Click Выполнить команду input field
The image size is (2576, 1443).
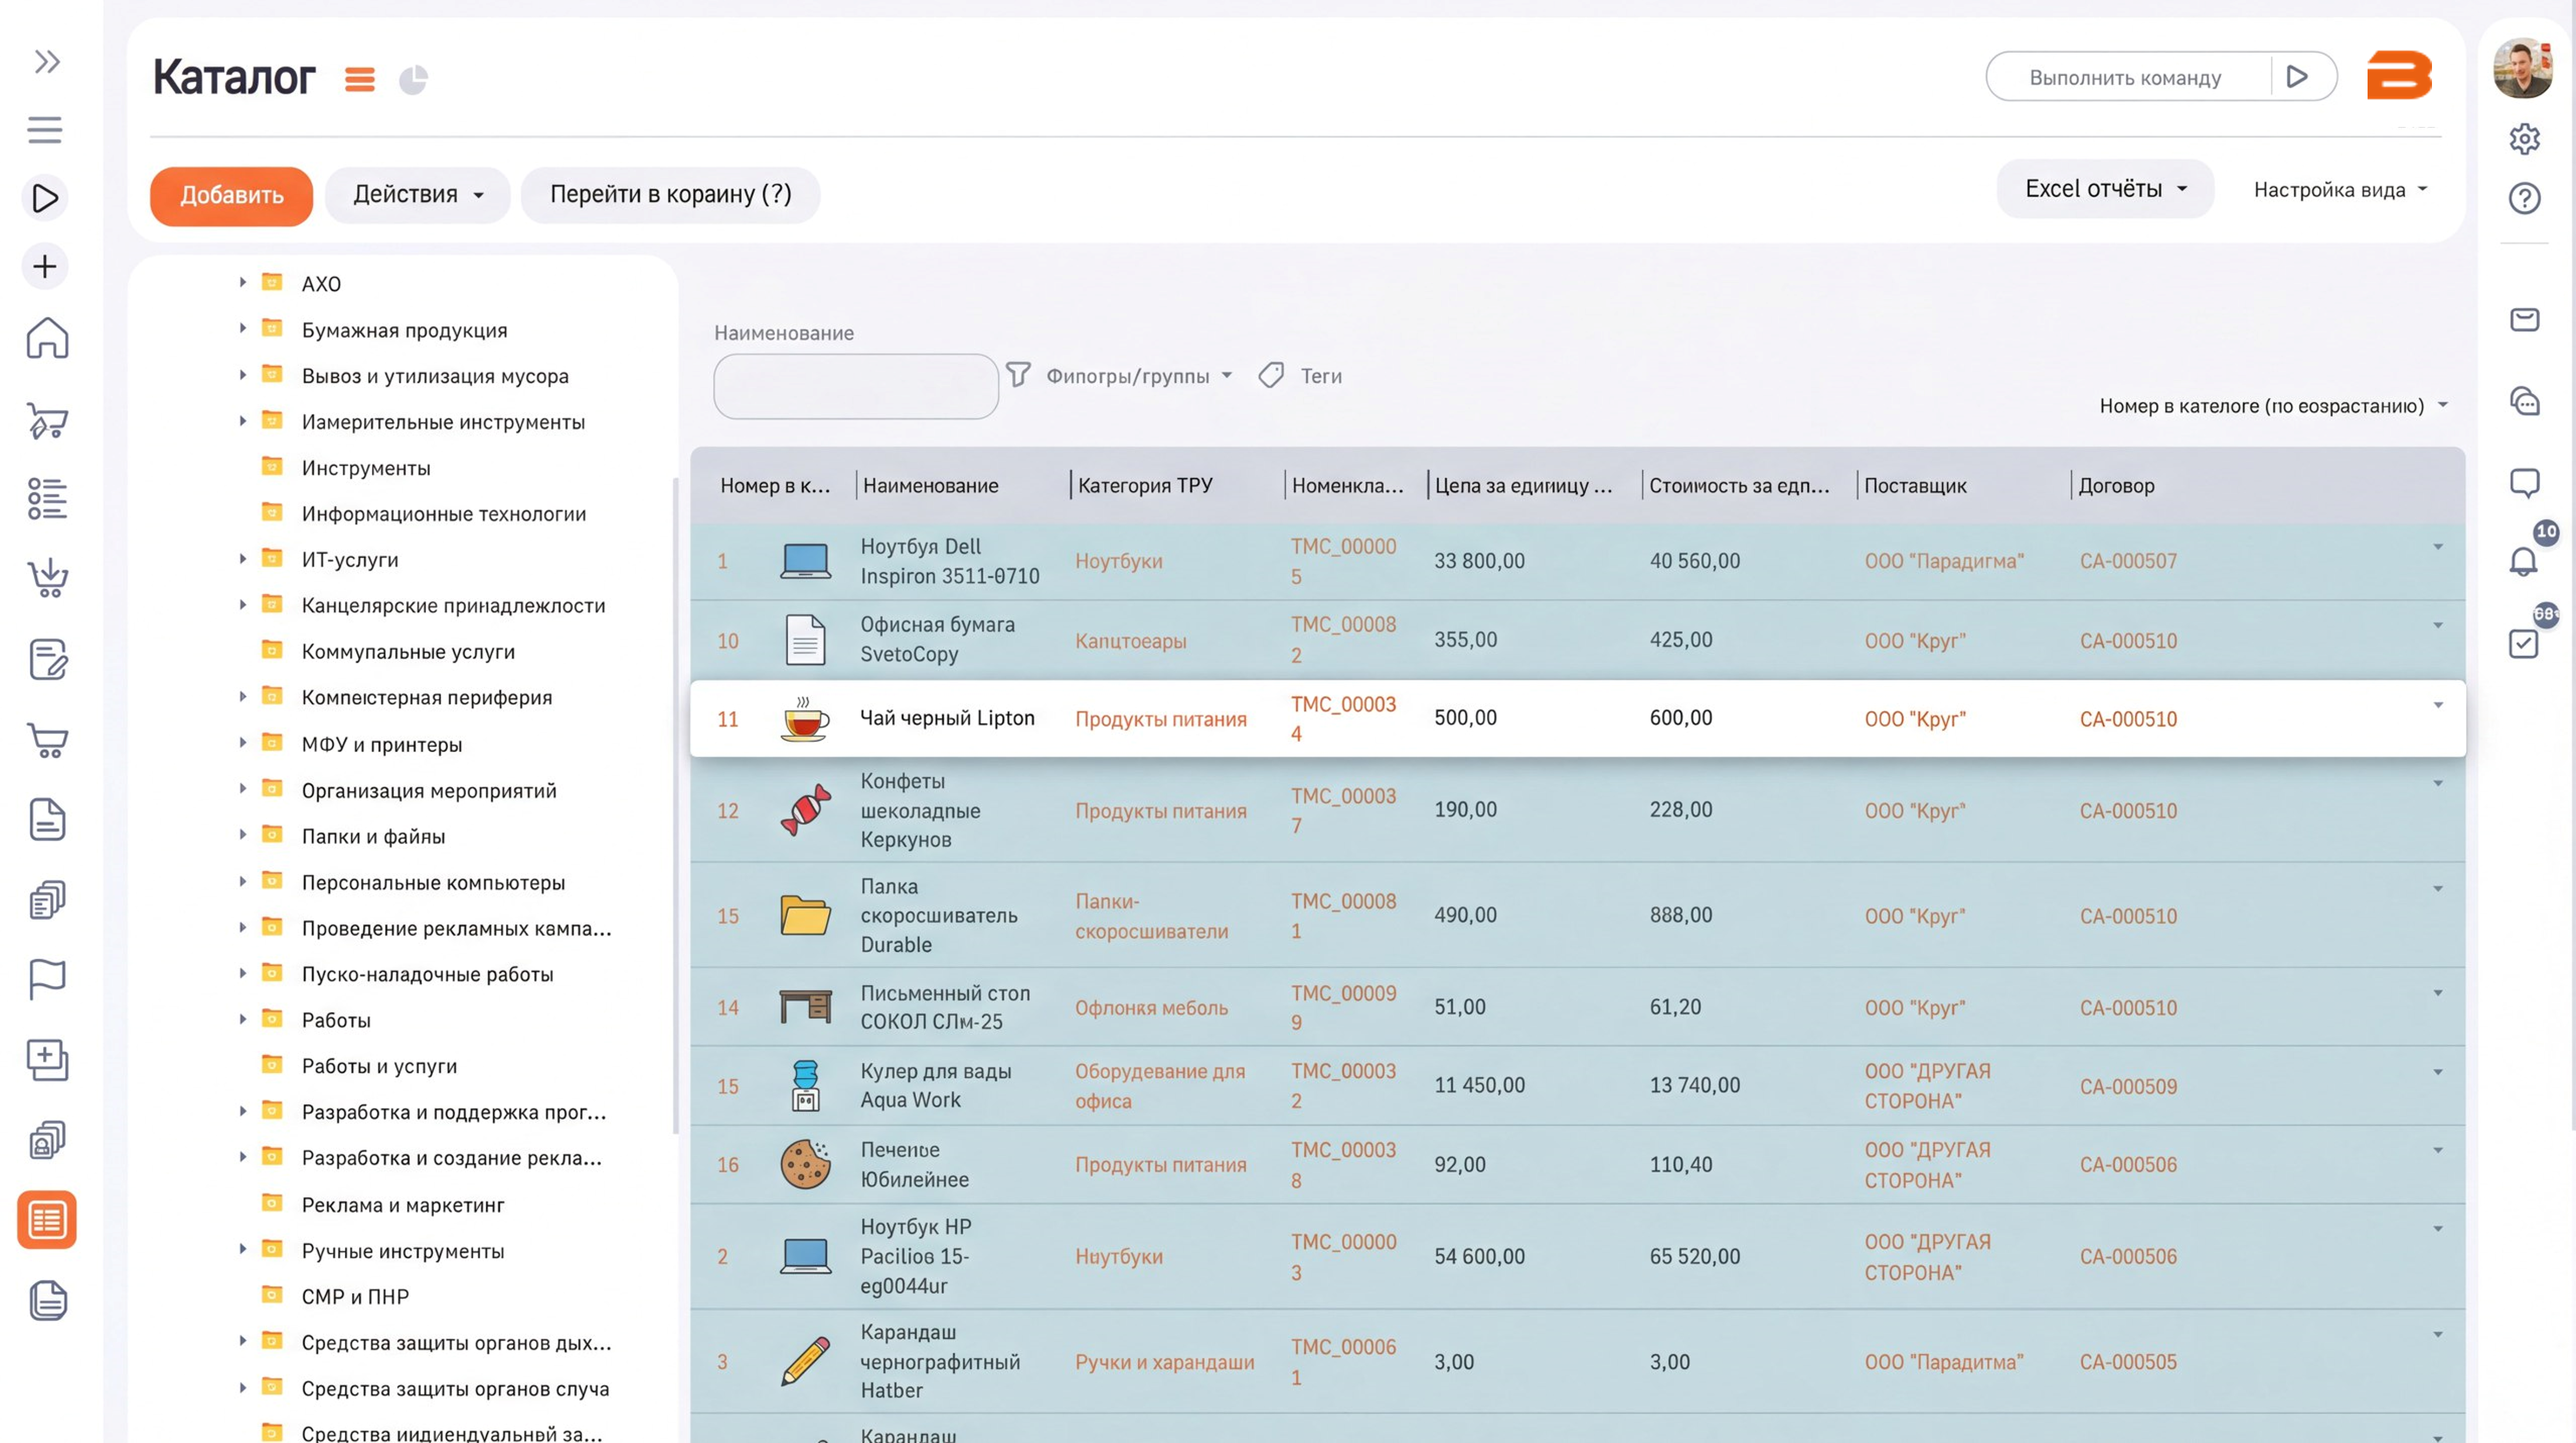point(2126,77)
